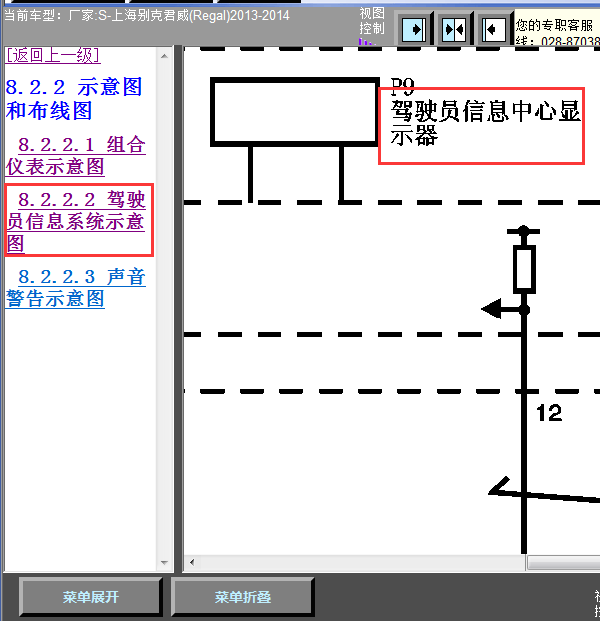Screen dimensions: 600x621
Task: Open 8.2.2.1 组合仪表示意图 link
Action: 76,156
